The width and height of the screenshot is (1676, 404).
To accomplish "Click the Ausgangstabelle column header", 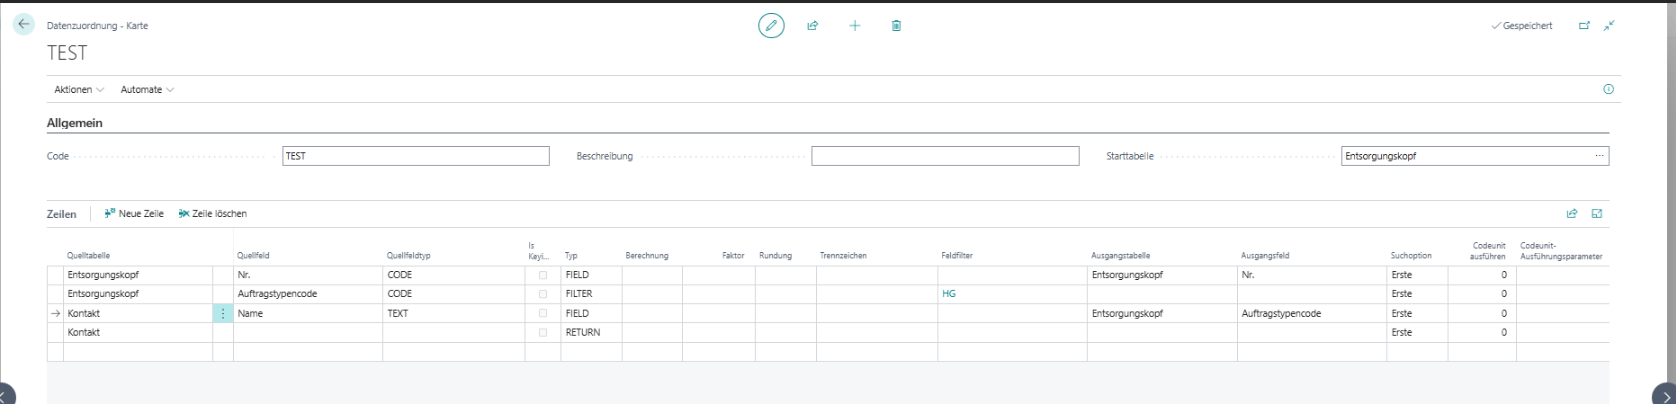I will (1121, 256).
